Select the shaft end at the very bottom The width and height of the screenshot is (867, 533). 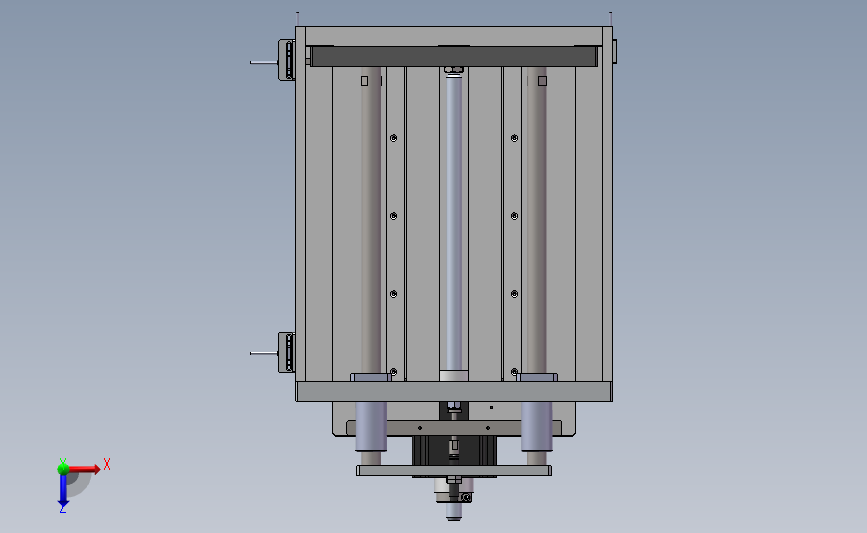[x=453, y=511]
